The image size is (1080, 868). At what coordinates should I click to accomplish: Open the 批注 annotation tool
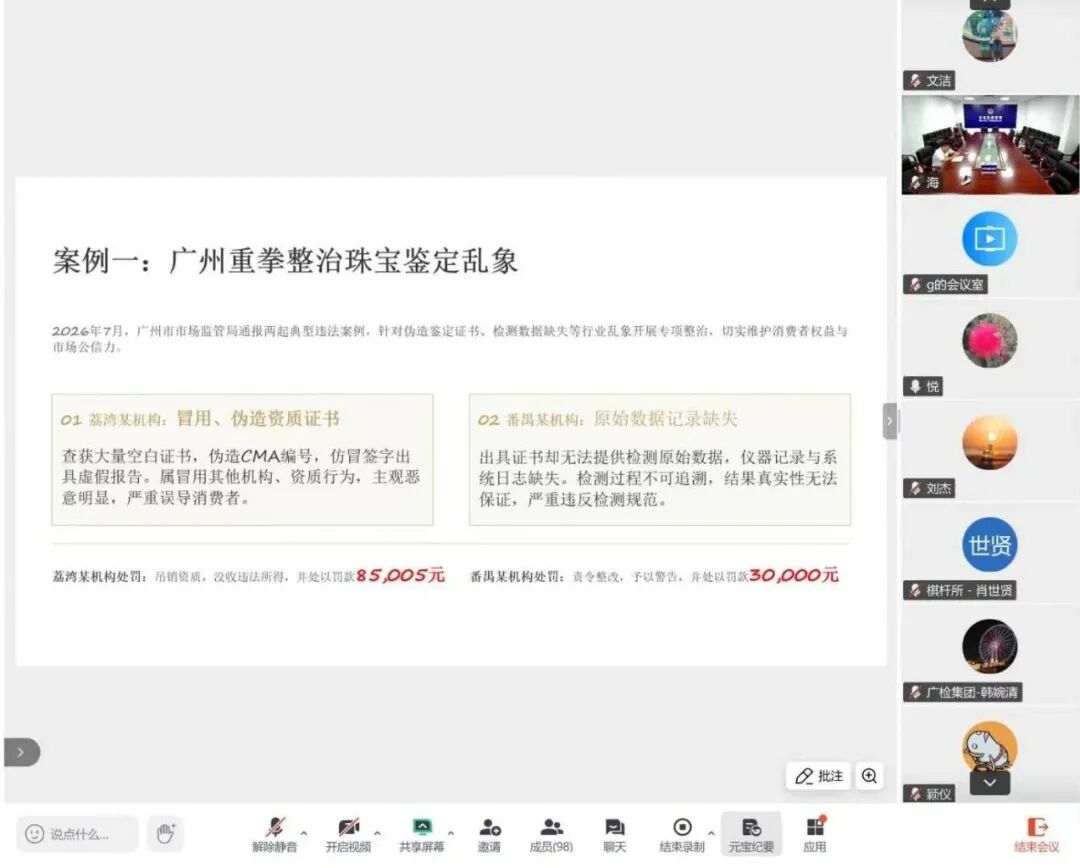point(818,776)
